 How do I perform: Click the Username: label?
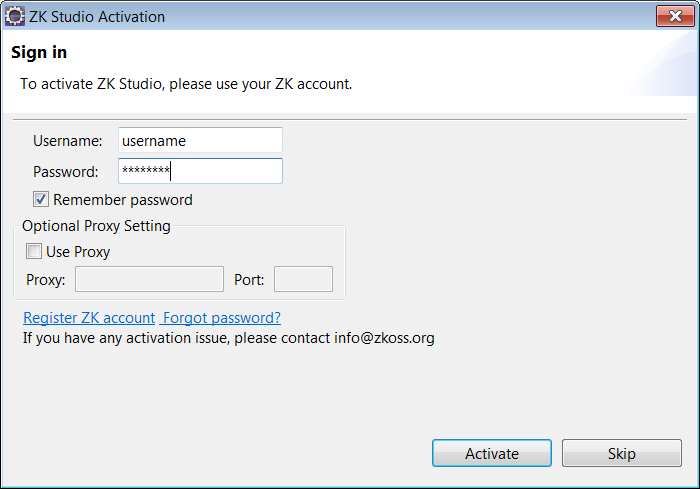point(67,141)
